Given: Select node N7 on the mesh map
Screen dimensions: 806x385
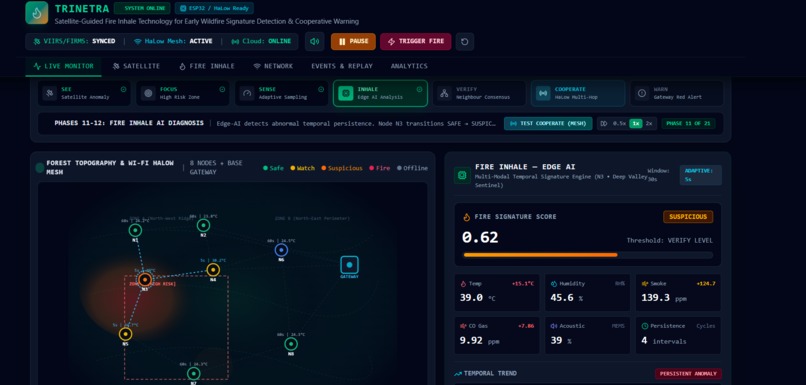Looking at the screenshot, I should click(193, 374).
